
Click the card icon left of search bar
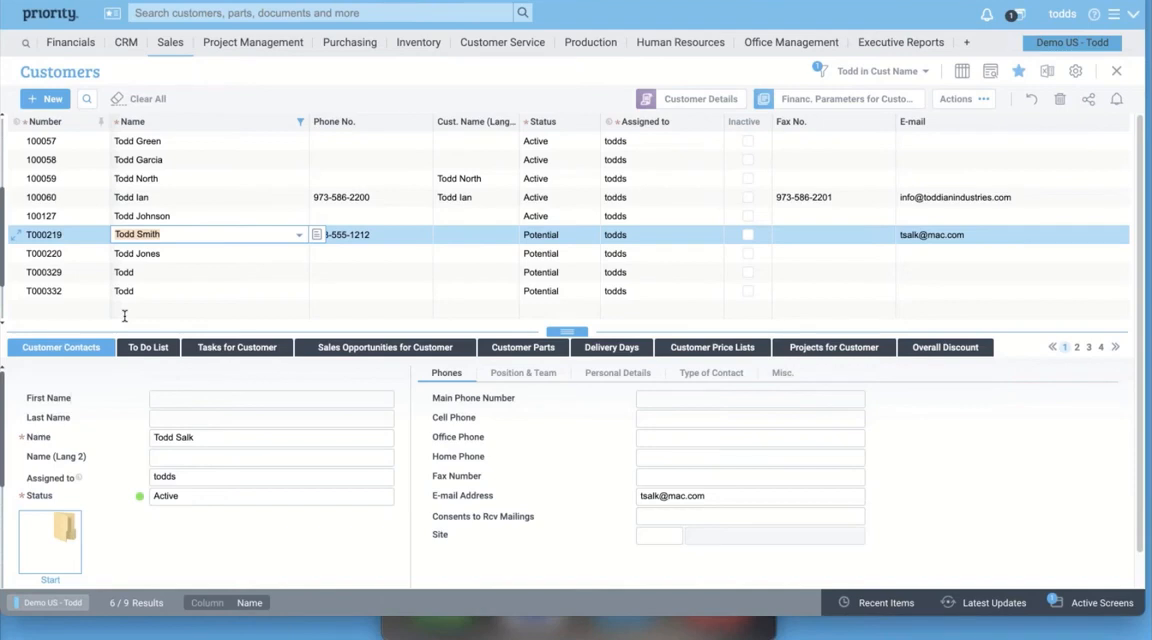click(x=112, y=13)
